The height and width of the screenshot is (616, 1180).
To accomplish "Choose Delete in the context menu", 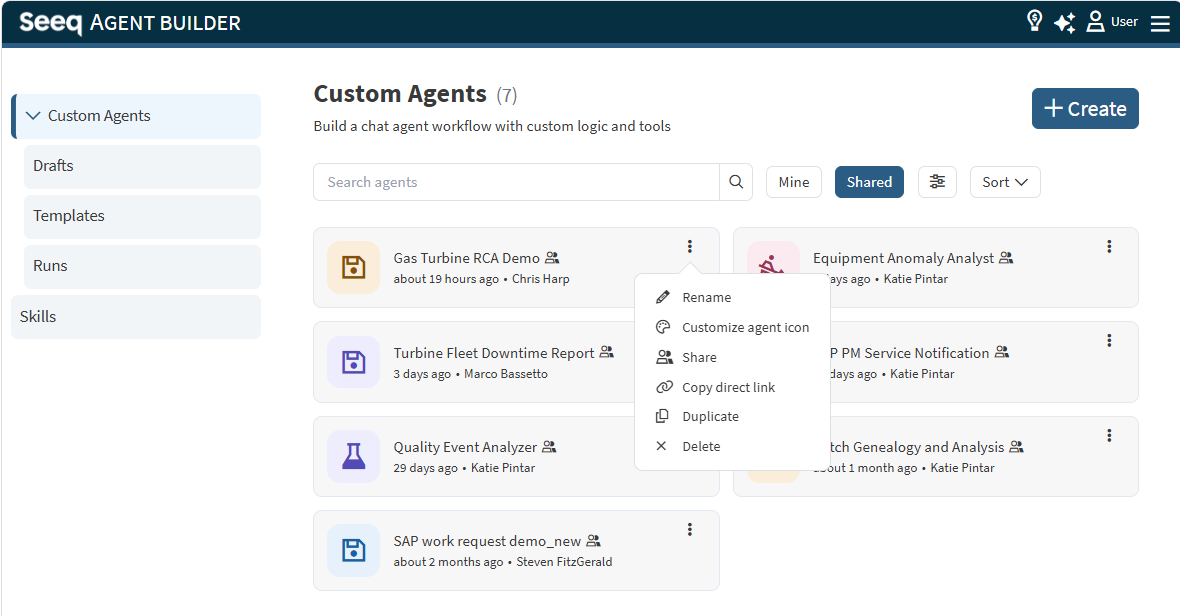I will (x=732, y=446).
